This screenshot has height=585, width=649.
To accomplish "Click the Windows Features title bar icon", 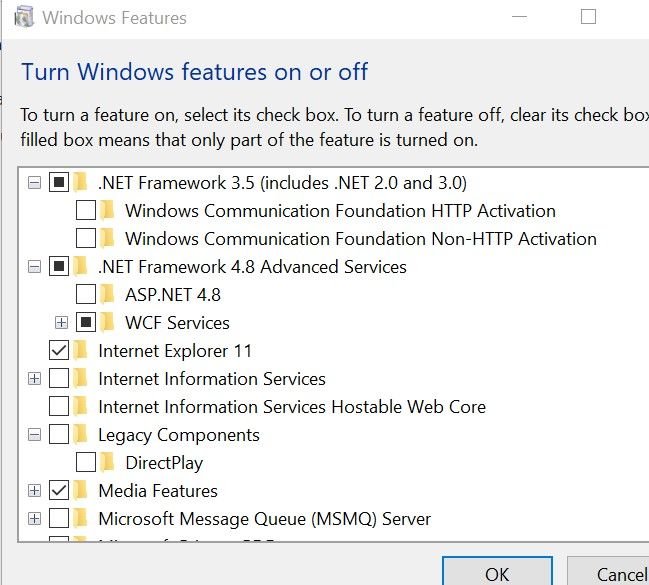I will point(24,18).
